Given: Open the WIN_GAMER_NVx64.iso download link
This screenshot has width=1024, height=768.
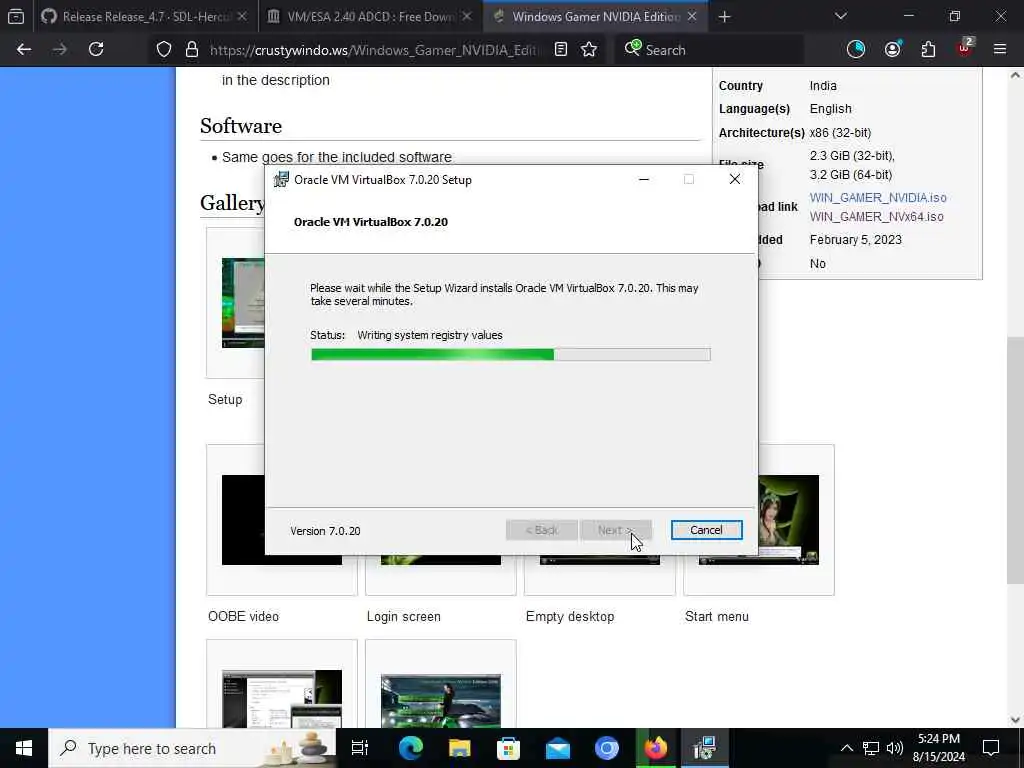Looking at the screenshot, I should (x=876, y=217).
